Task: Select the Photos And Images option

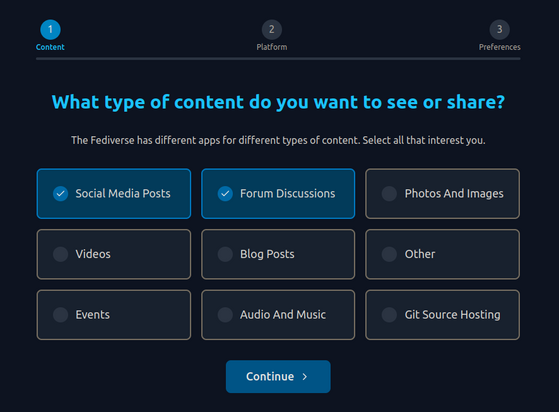Action: tap(442, 194)
